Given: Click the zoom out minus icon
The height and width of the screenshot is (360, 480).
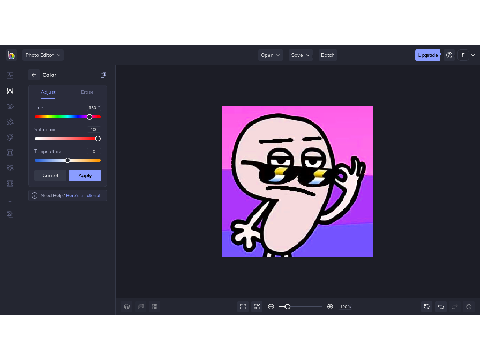Looking at the screenshot, I should [x=271, y=306].
